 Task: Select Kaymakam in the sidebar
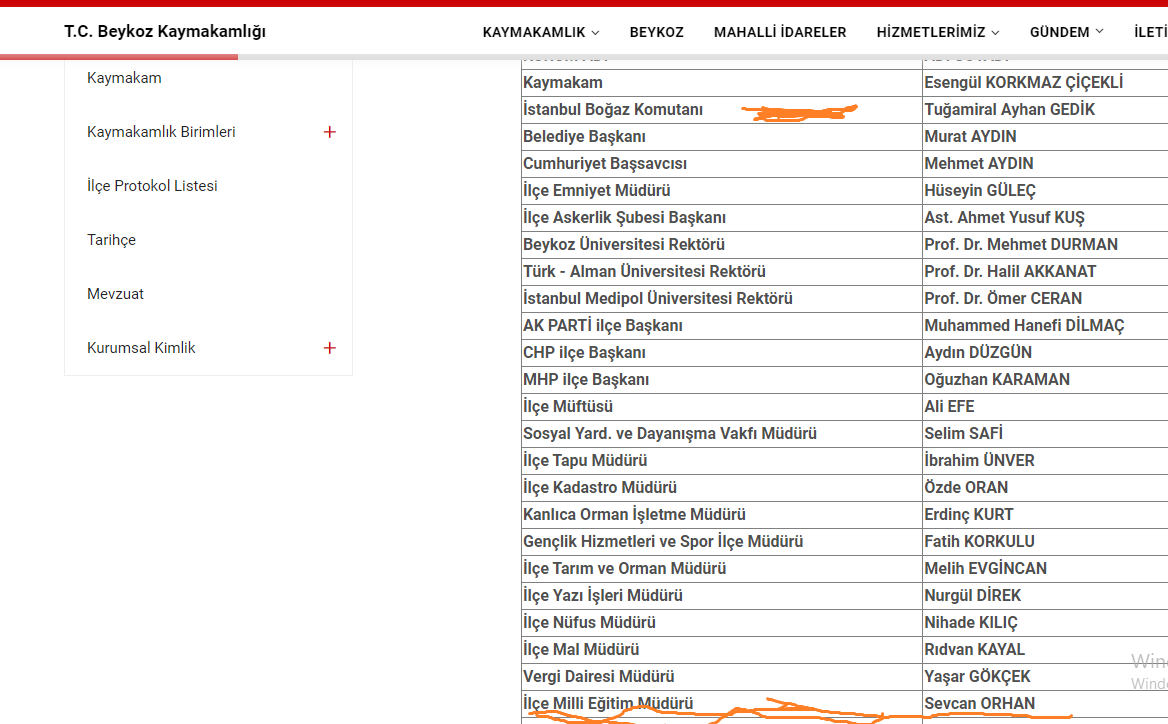click(x=124, y=77)
